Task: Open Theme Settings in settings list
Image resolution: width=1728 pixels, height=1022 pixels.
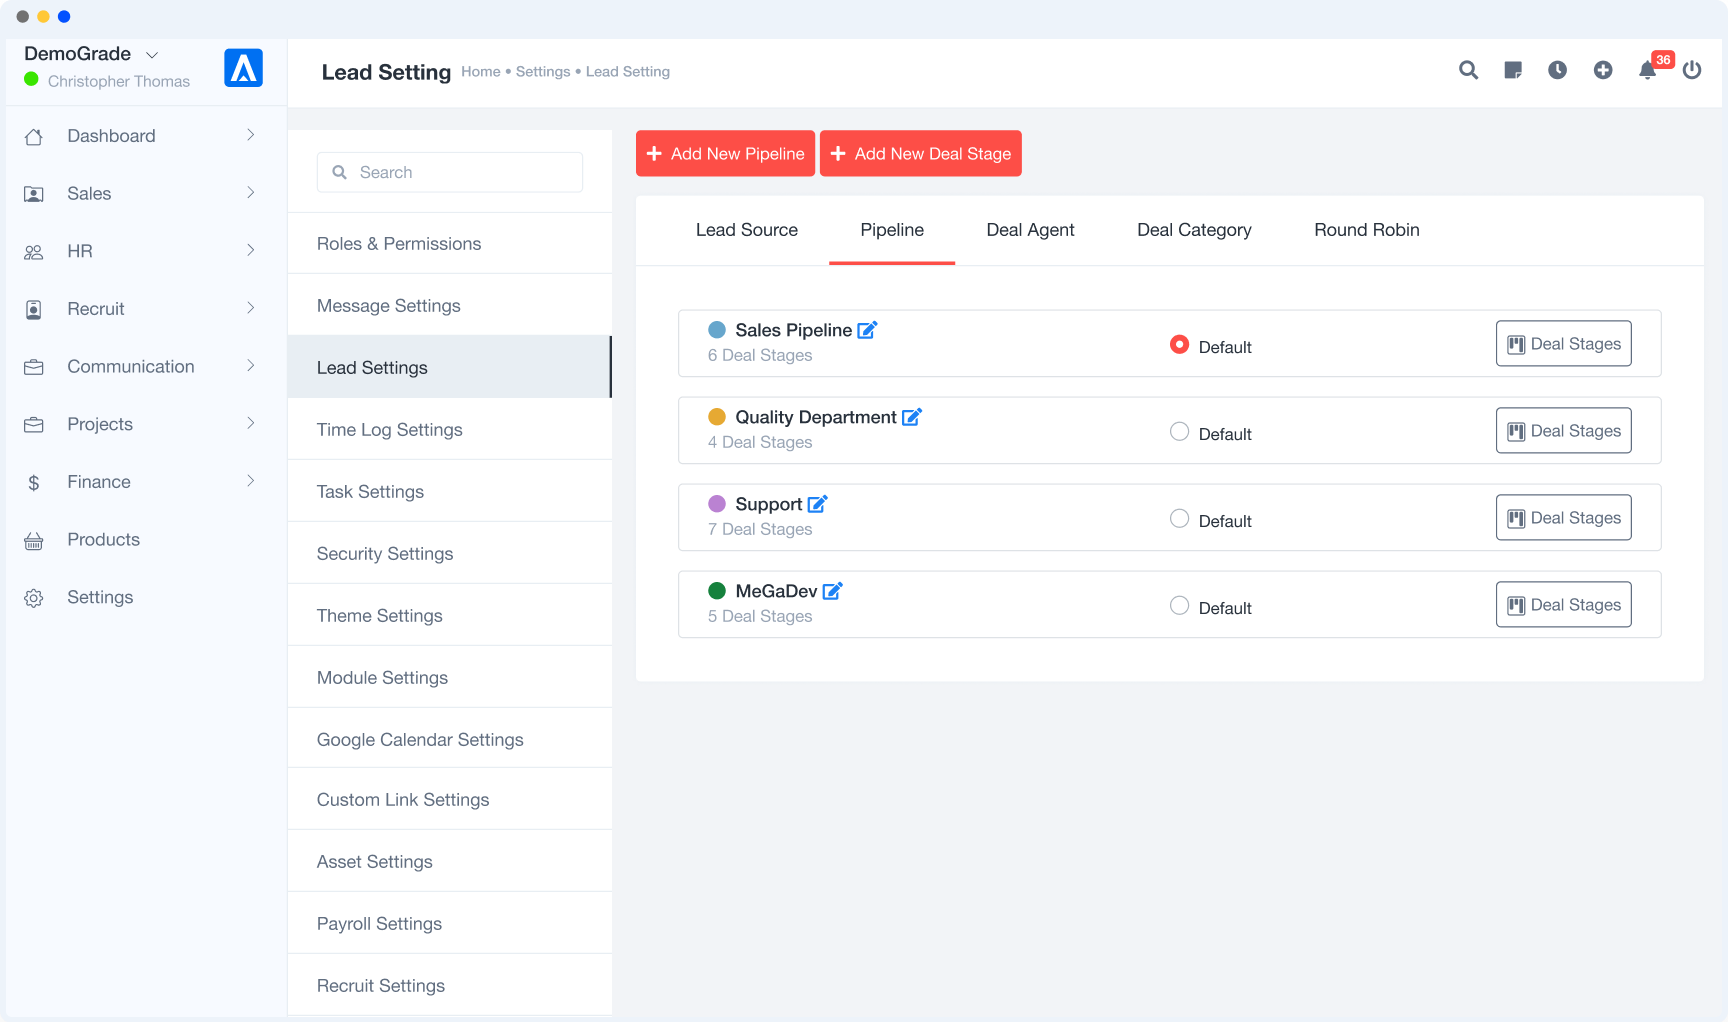Action: [450, 615]
